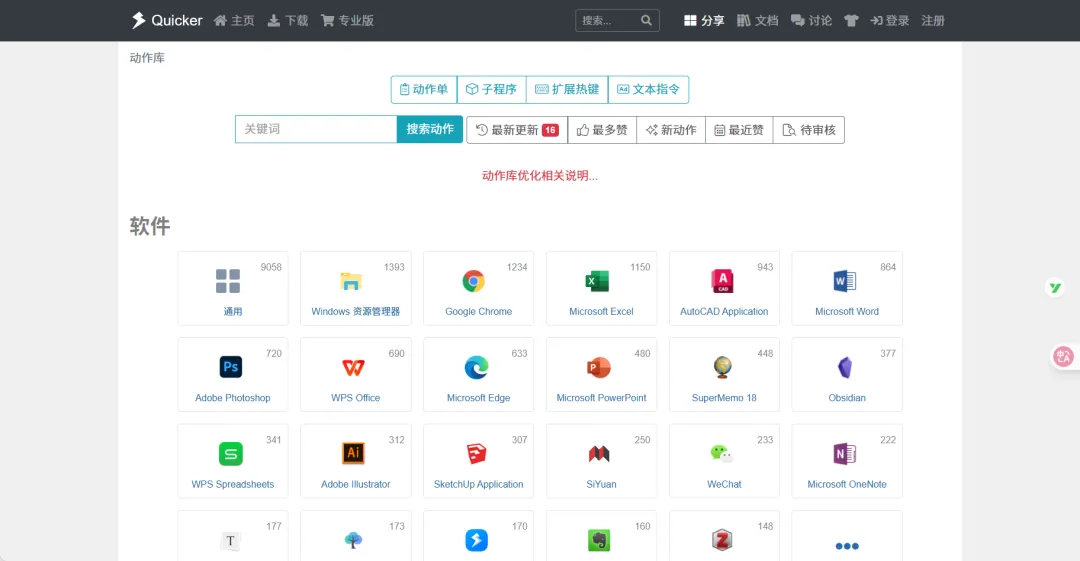The image size is (1080, 561).
Task: Click the red Z icon with count 148
Action: 722,540
